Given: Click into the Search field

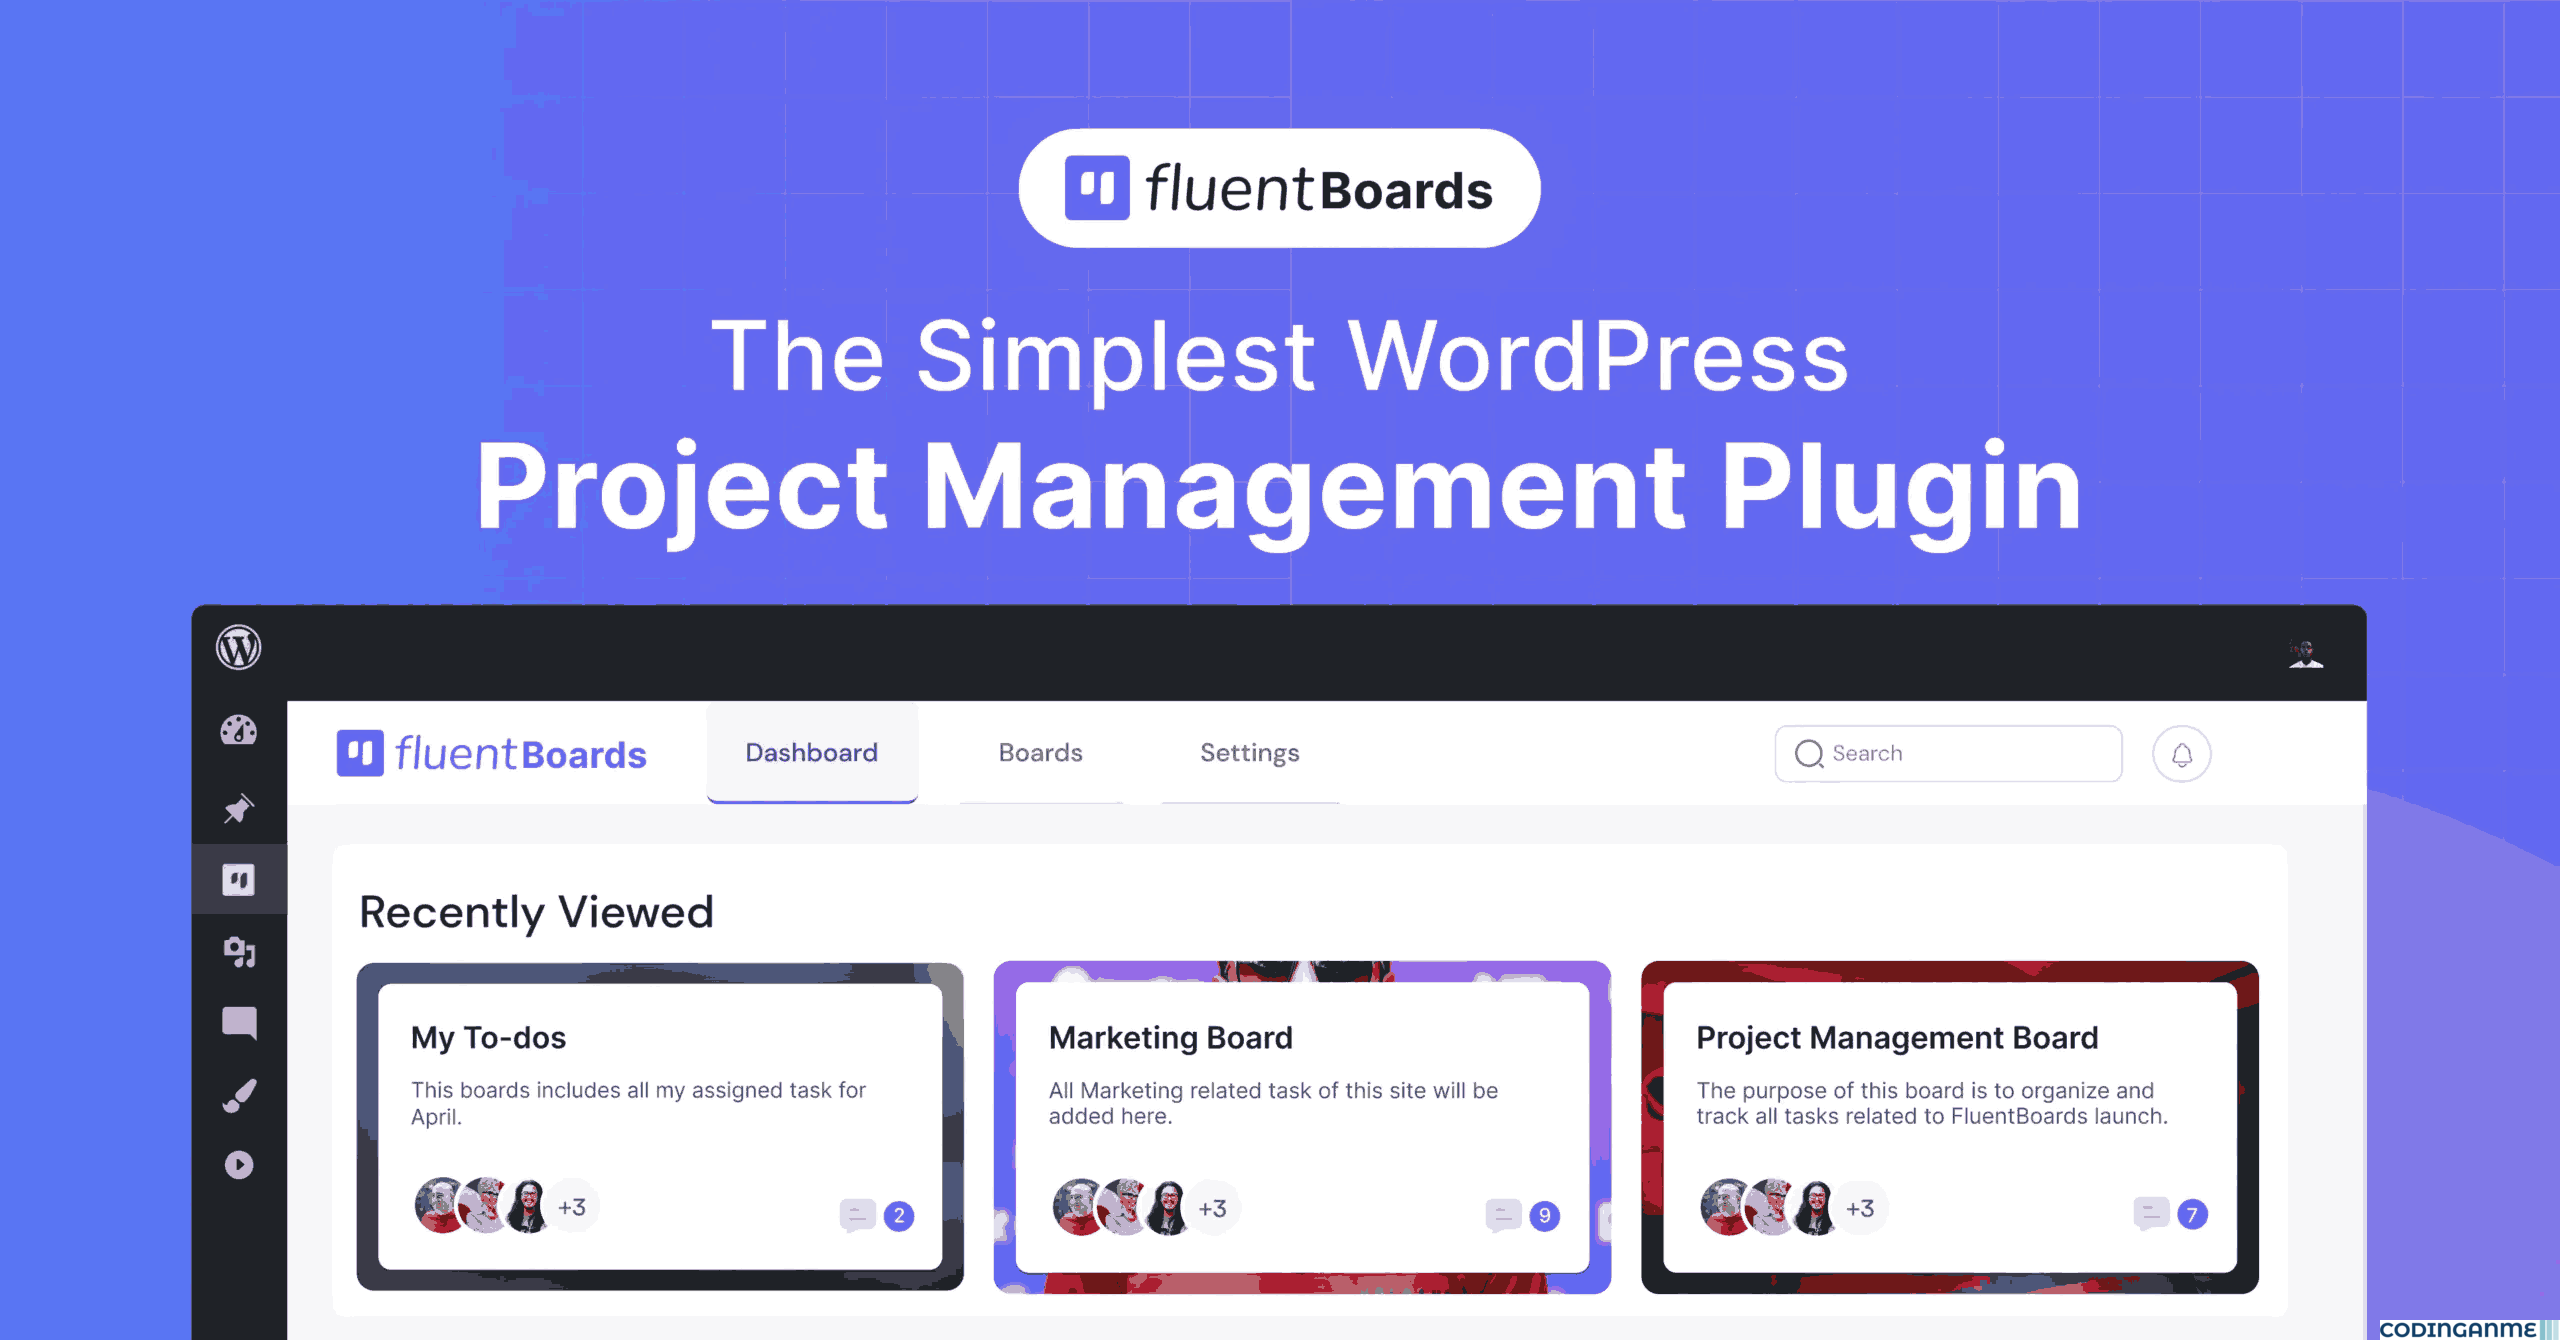Looking at the screenshot, I should point(1949,754).
